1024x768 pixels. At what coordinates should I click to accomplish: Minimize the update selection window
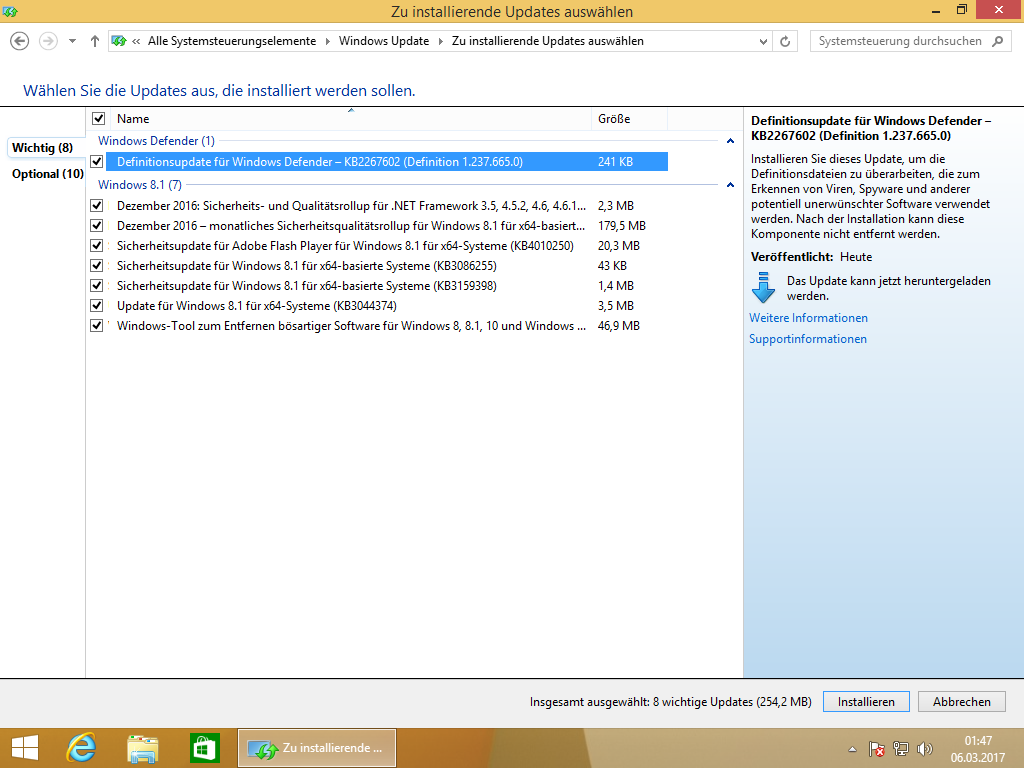point(936,10)
